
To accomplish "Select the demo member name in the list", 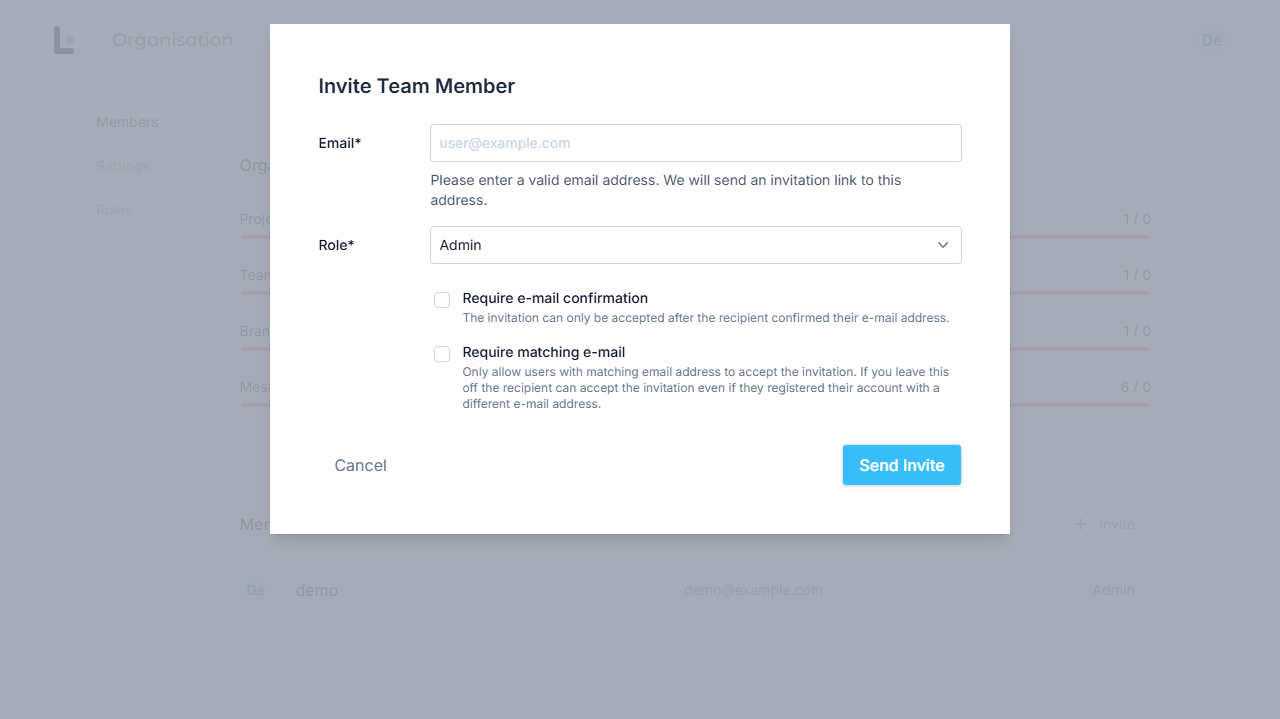I will coord(317,590).
